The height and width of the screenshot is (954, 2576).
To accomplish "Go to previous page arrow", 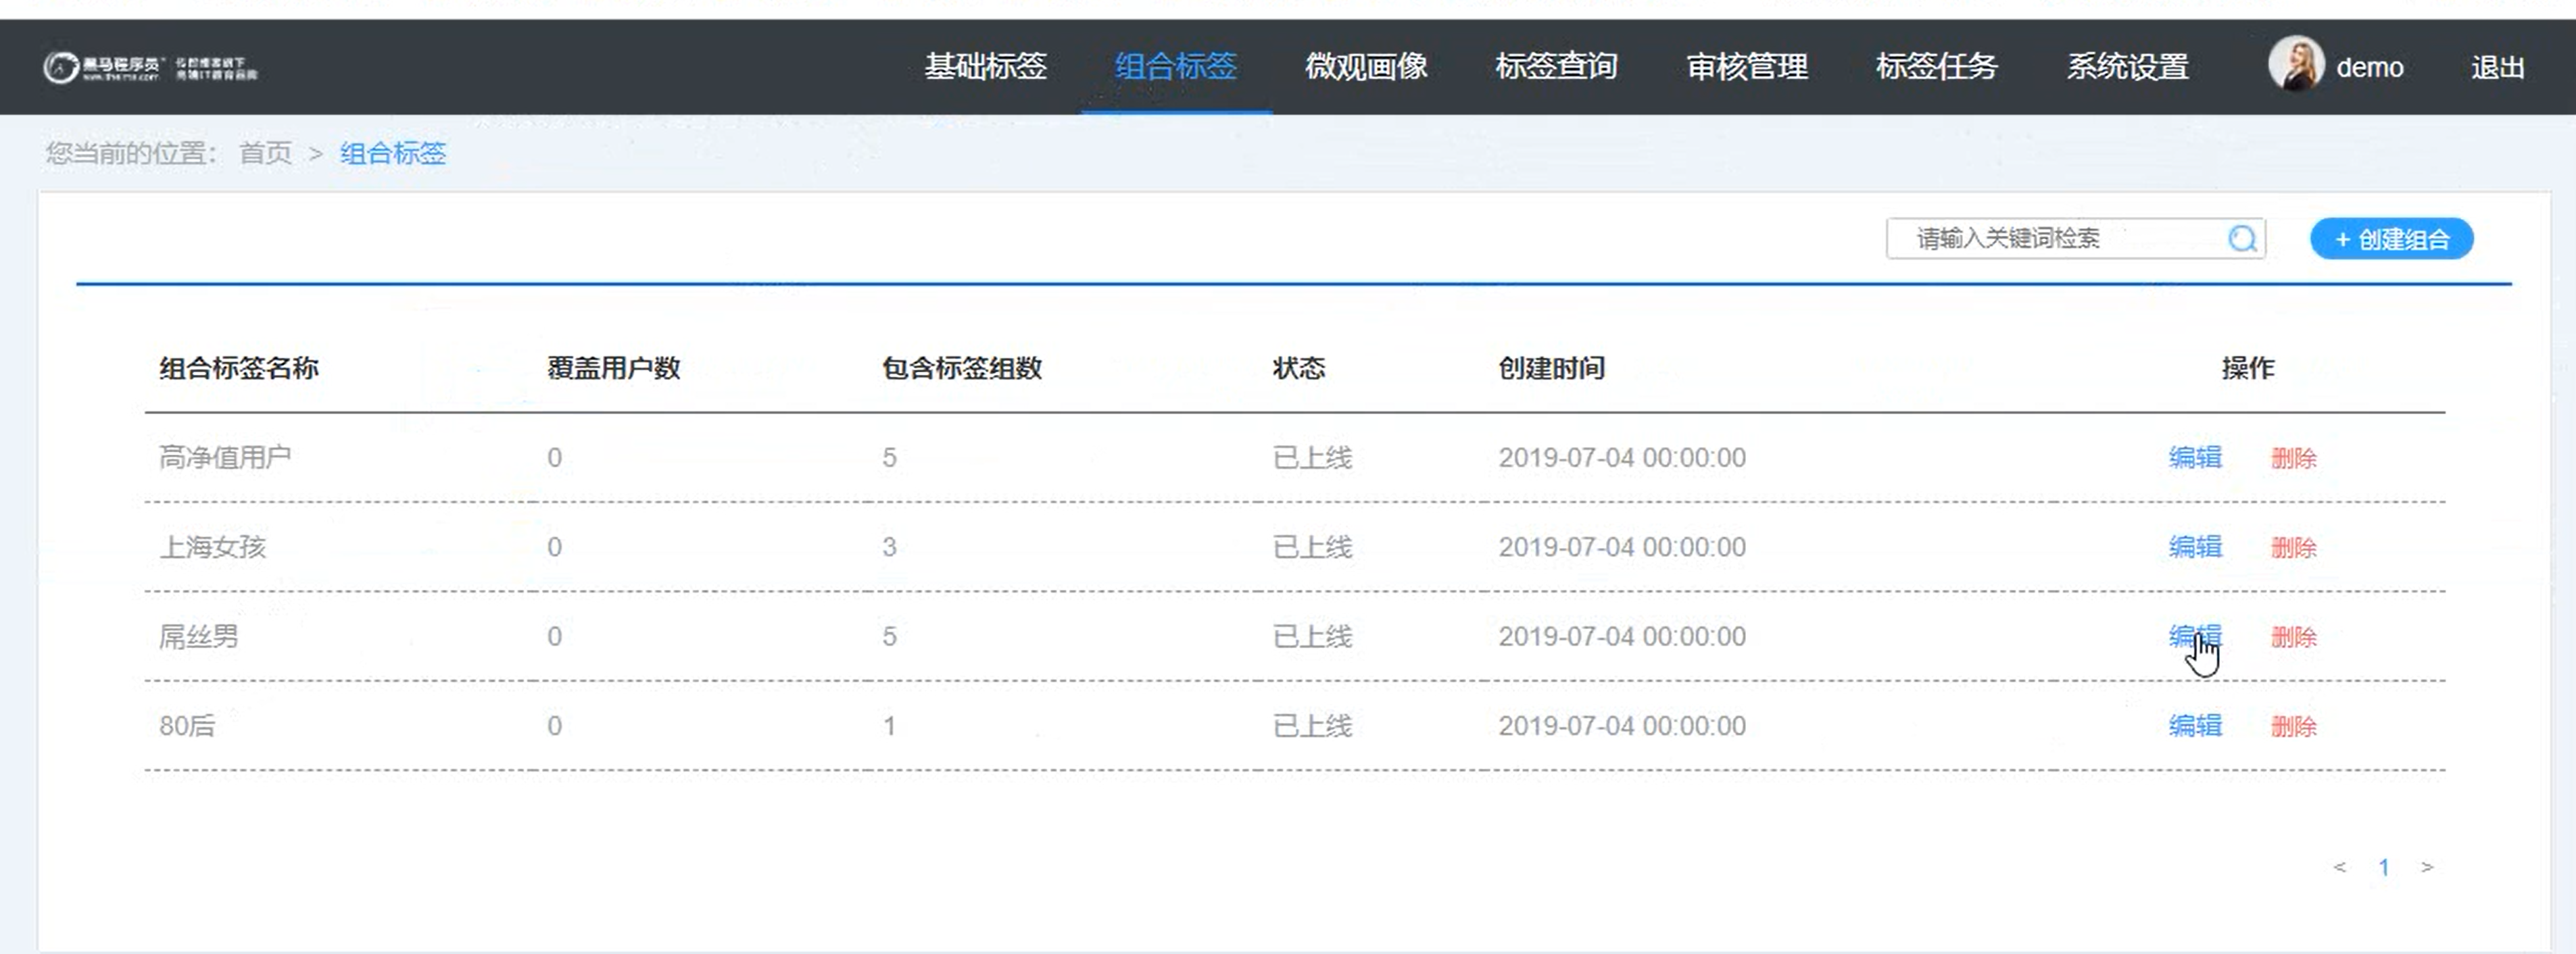I will click(x=2339, y=867).
